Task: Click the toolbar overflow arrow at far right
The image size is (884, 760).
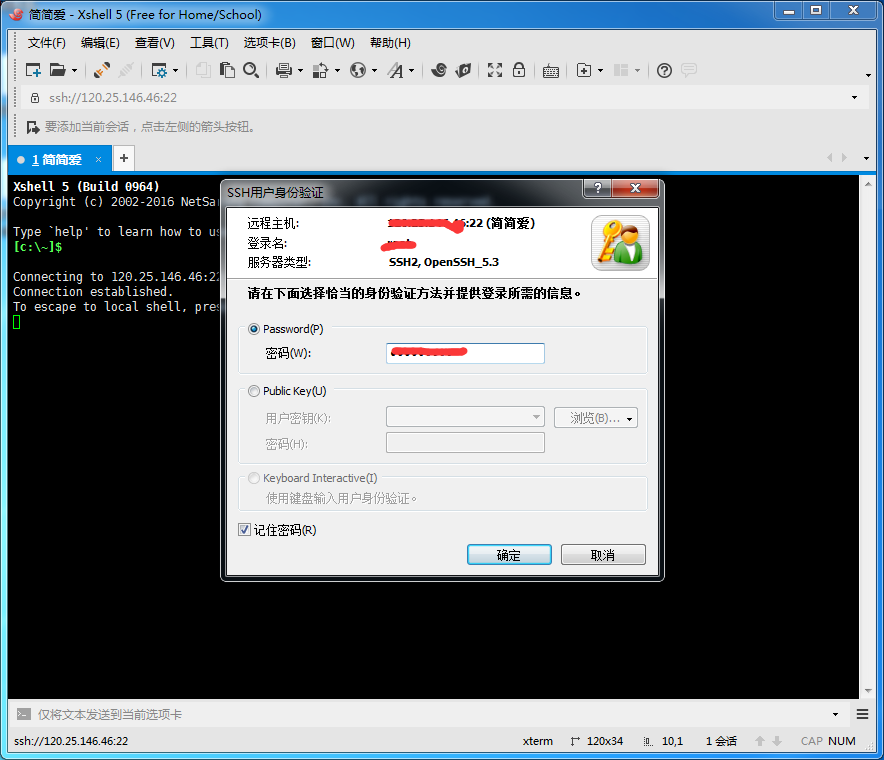Action: (x=868, y=75)
